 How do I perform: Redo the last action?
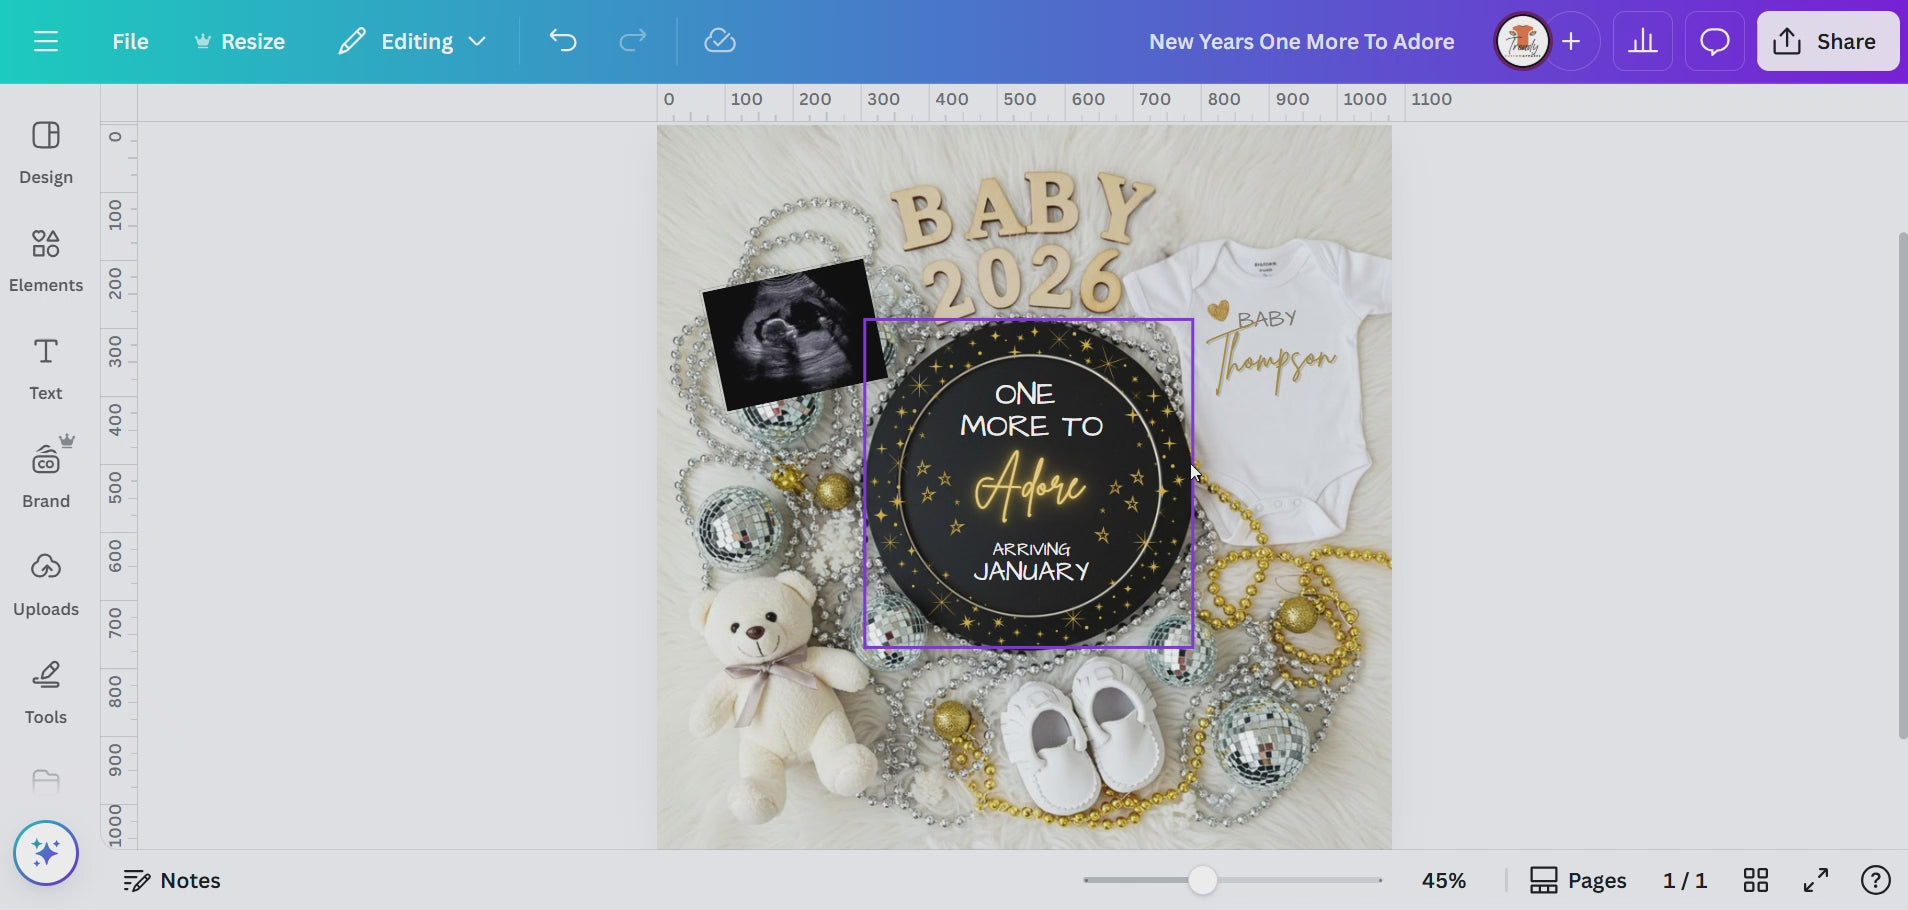(632, 41)
